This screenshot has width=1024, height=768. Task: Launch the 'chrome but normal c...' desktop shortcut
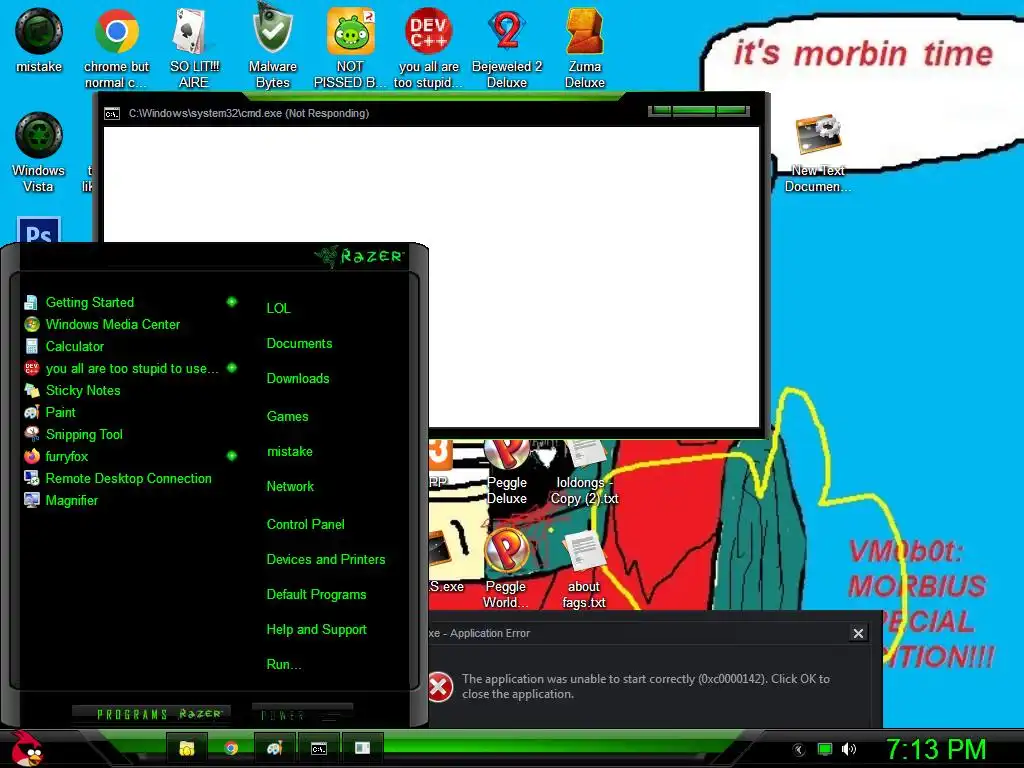tap(116, 49)
